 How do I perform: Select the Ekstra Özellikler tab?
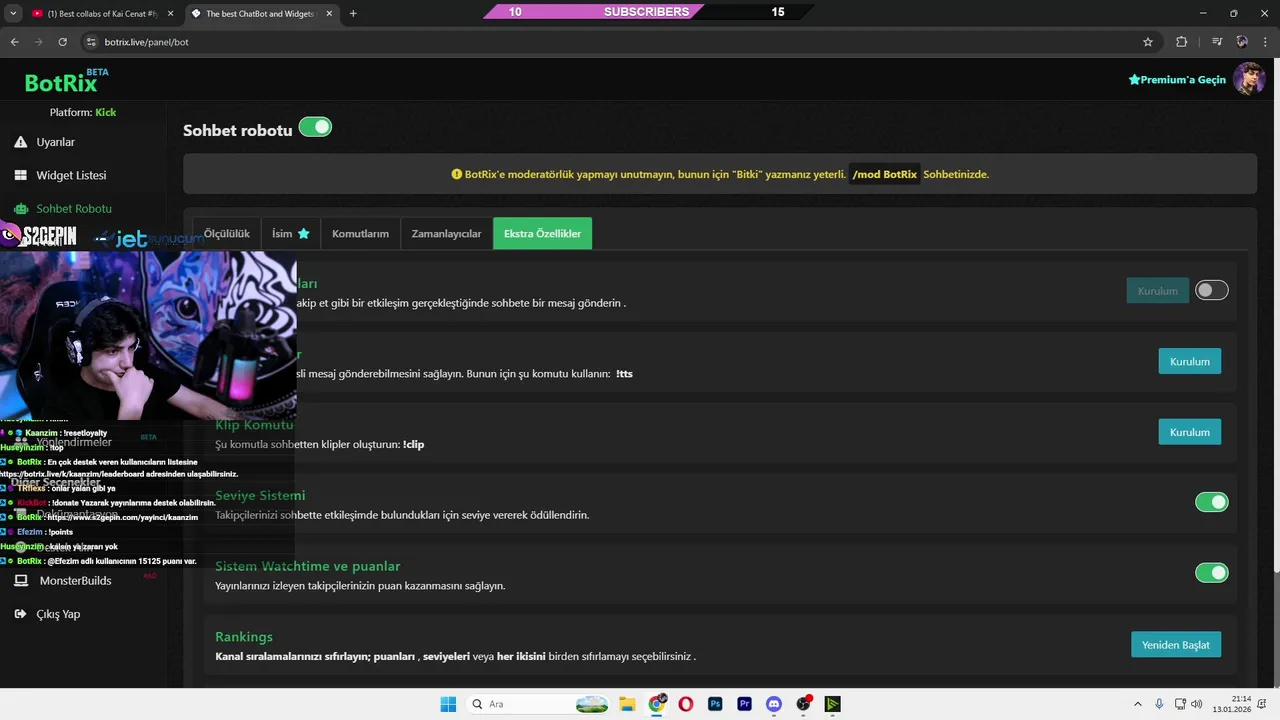tap(542, 233)
